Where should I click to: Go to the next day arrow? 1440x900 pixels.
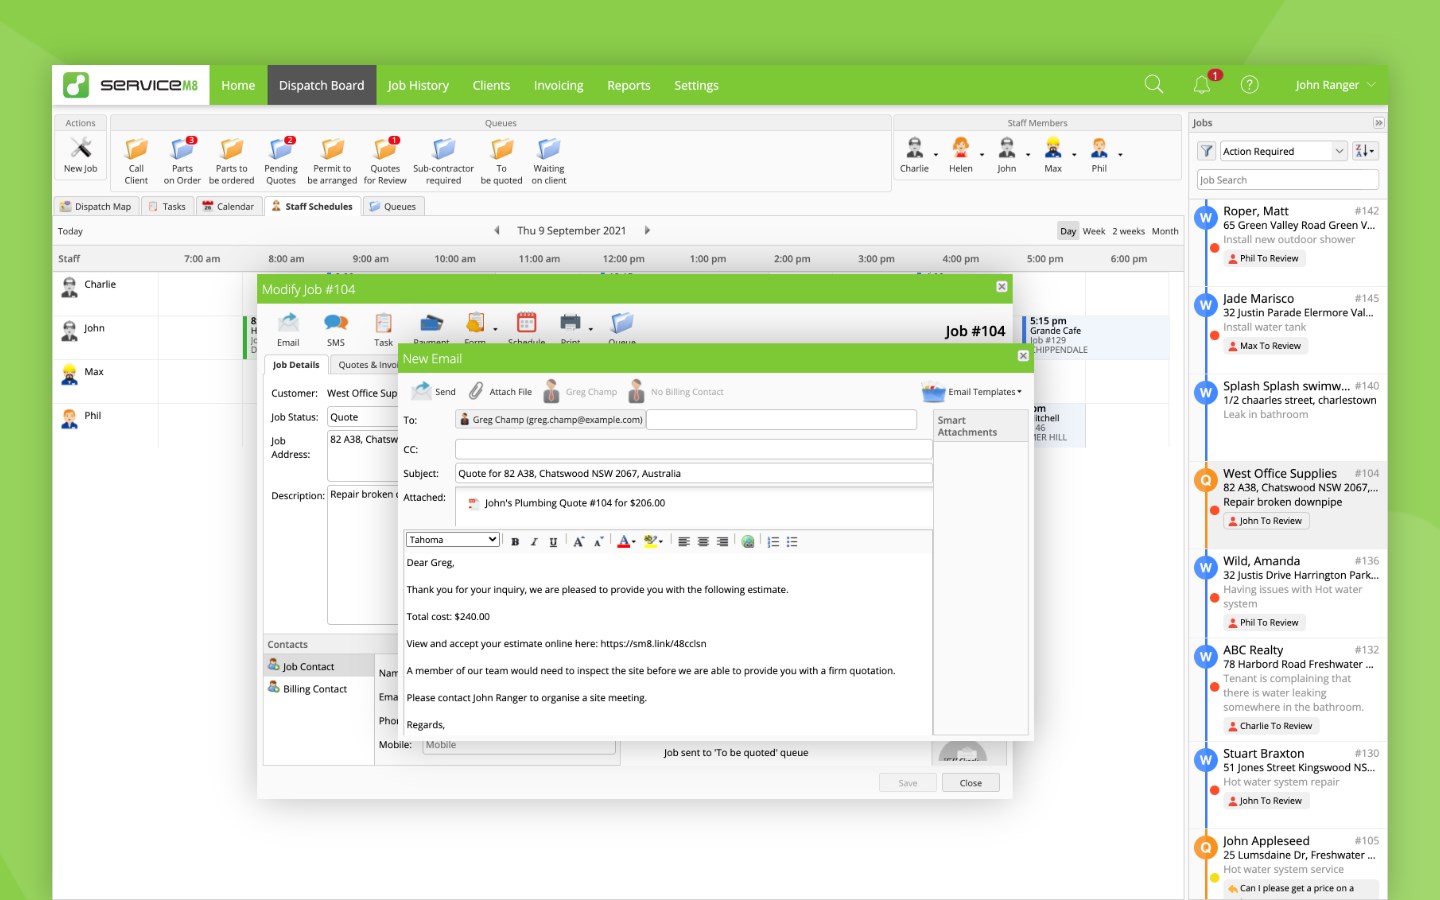click(647, 230)
